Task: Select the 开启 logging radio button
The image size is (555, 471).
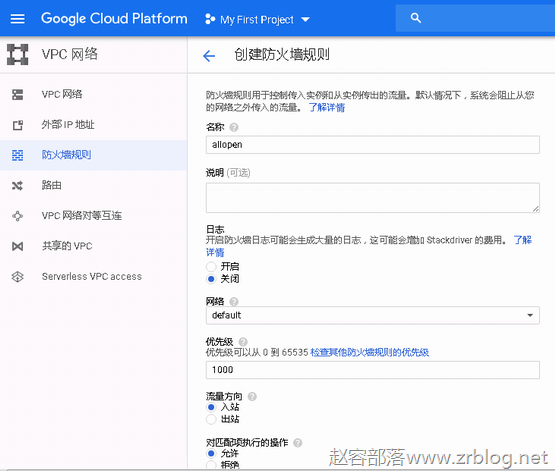Action: tap(211, 266)
